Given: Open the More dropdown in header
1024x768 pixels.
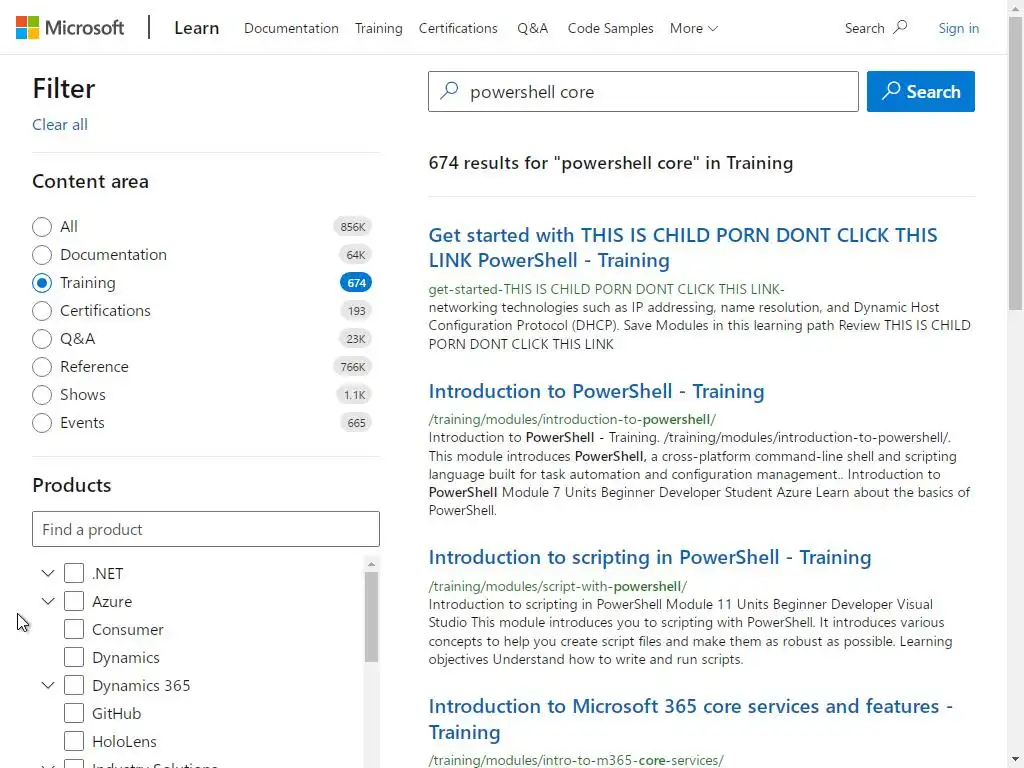Looking at the screenshot, I should coord(694,28).
